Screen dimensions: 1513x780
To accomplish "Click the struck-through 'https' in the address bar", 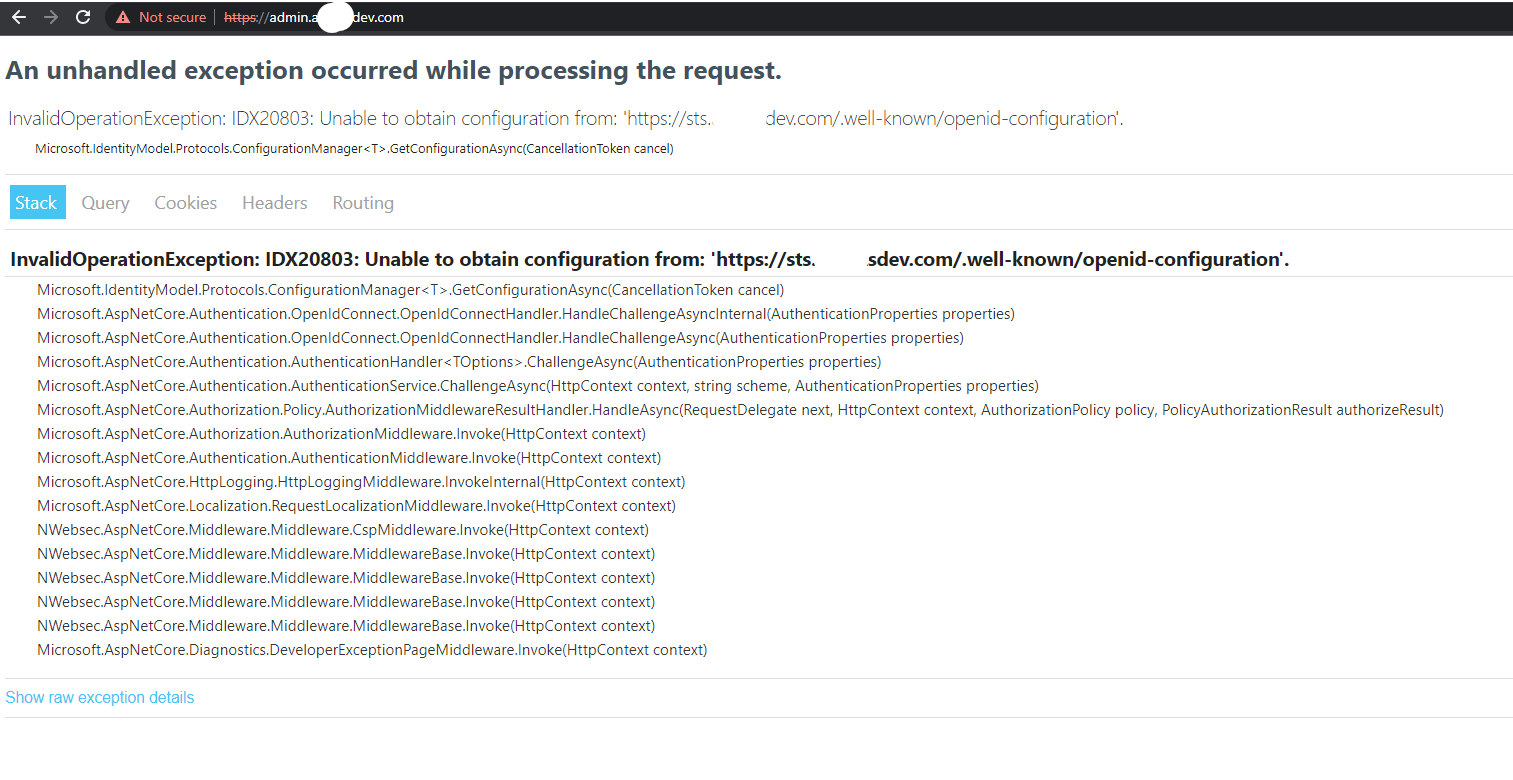I will pos(239,17).
